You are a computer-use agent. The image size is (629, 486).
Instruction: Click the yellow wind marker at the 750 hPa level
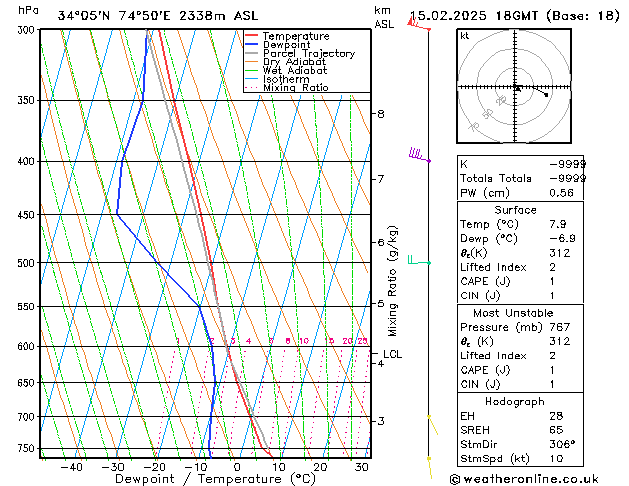(429, 459)
